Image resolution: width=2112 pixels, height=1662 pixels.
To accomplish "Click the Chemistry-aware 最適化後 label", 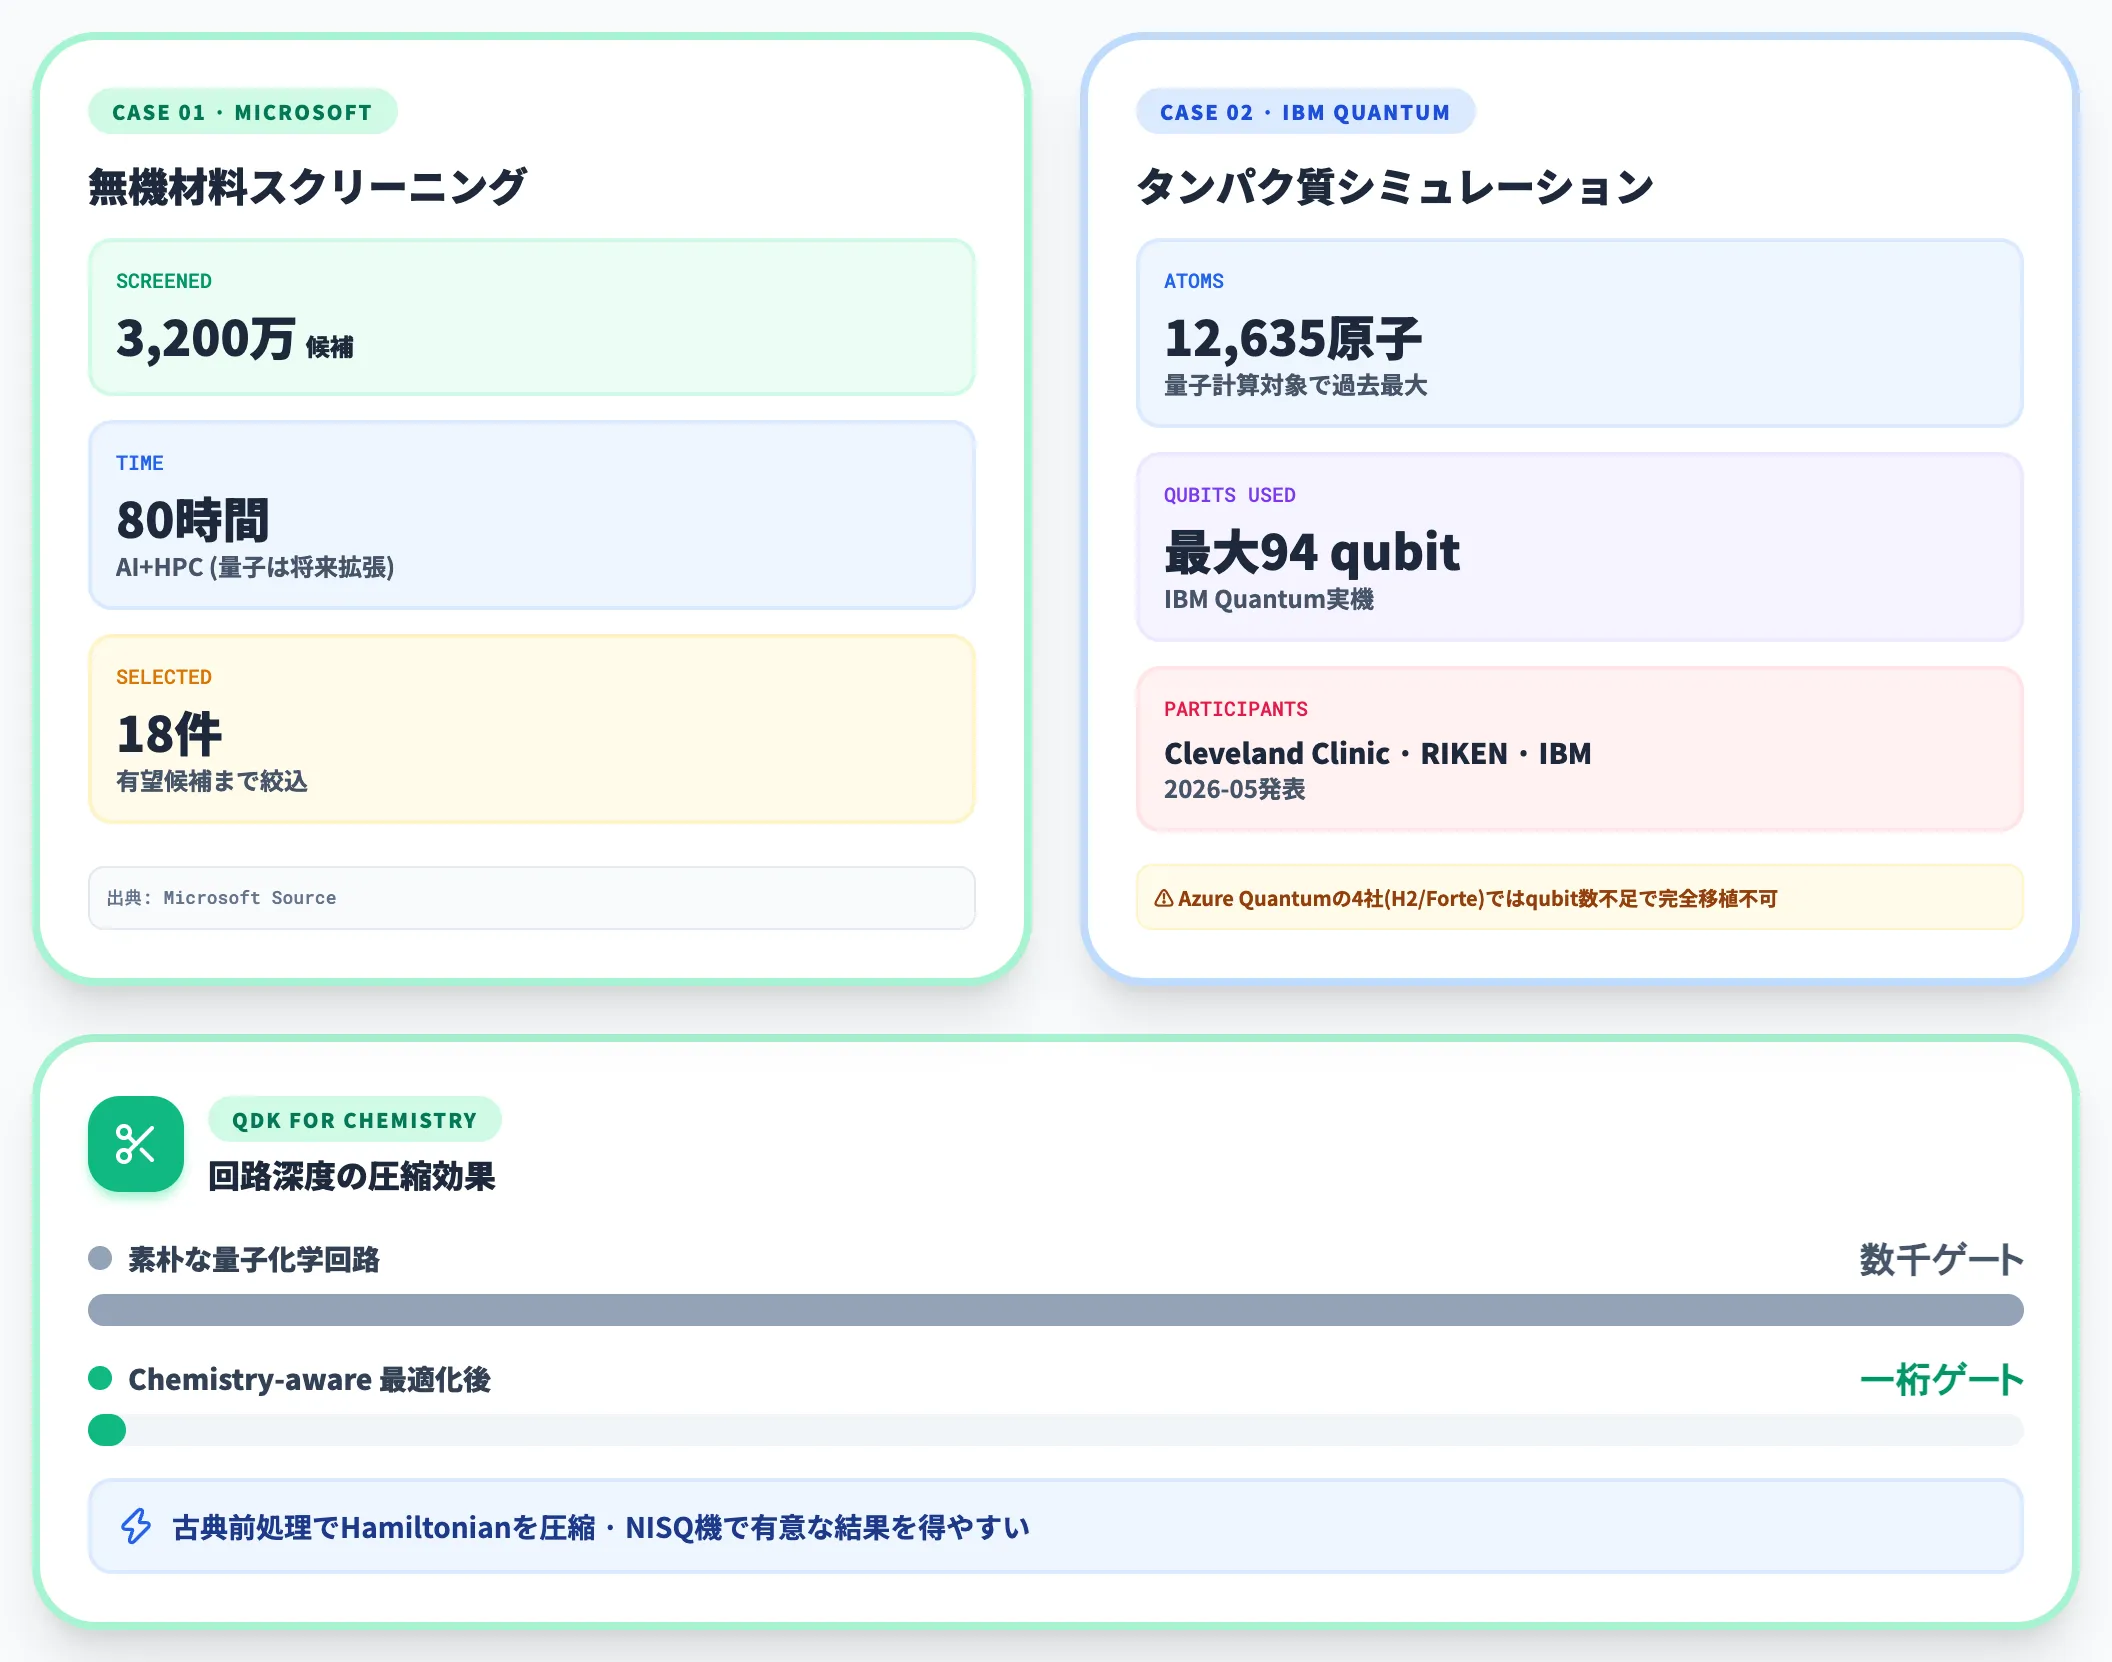I will [x=310, y=1379].
